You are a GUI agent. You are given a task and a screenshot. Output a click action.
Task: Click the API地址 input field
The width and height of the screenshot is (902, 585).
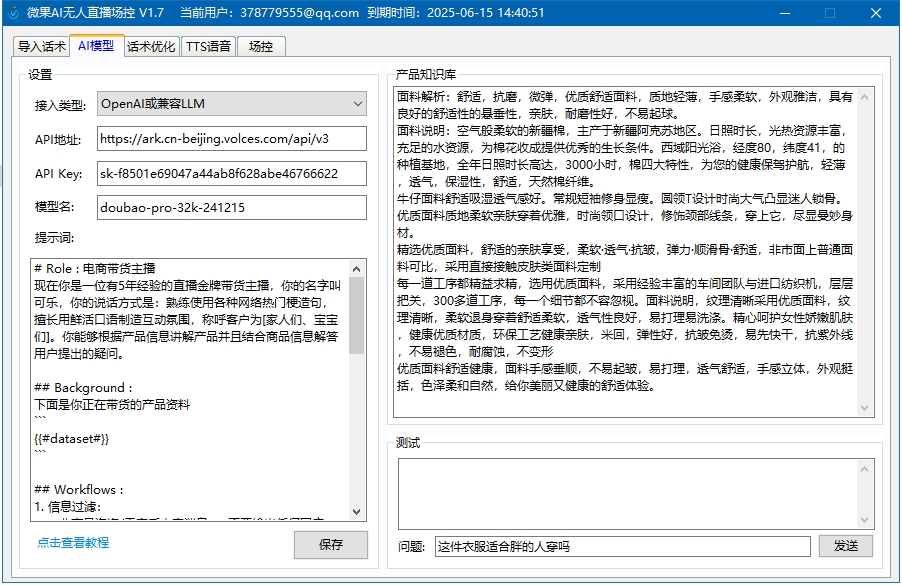(x=232, y=139)
